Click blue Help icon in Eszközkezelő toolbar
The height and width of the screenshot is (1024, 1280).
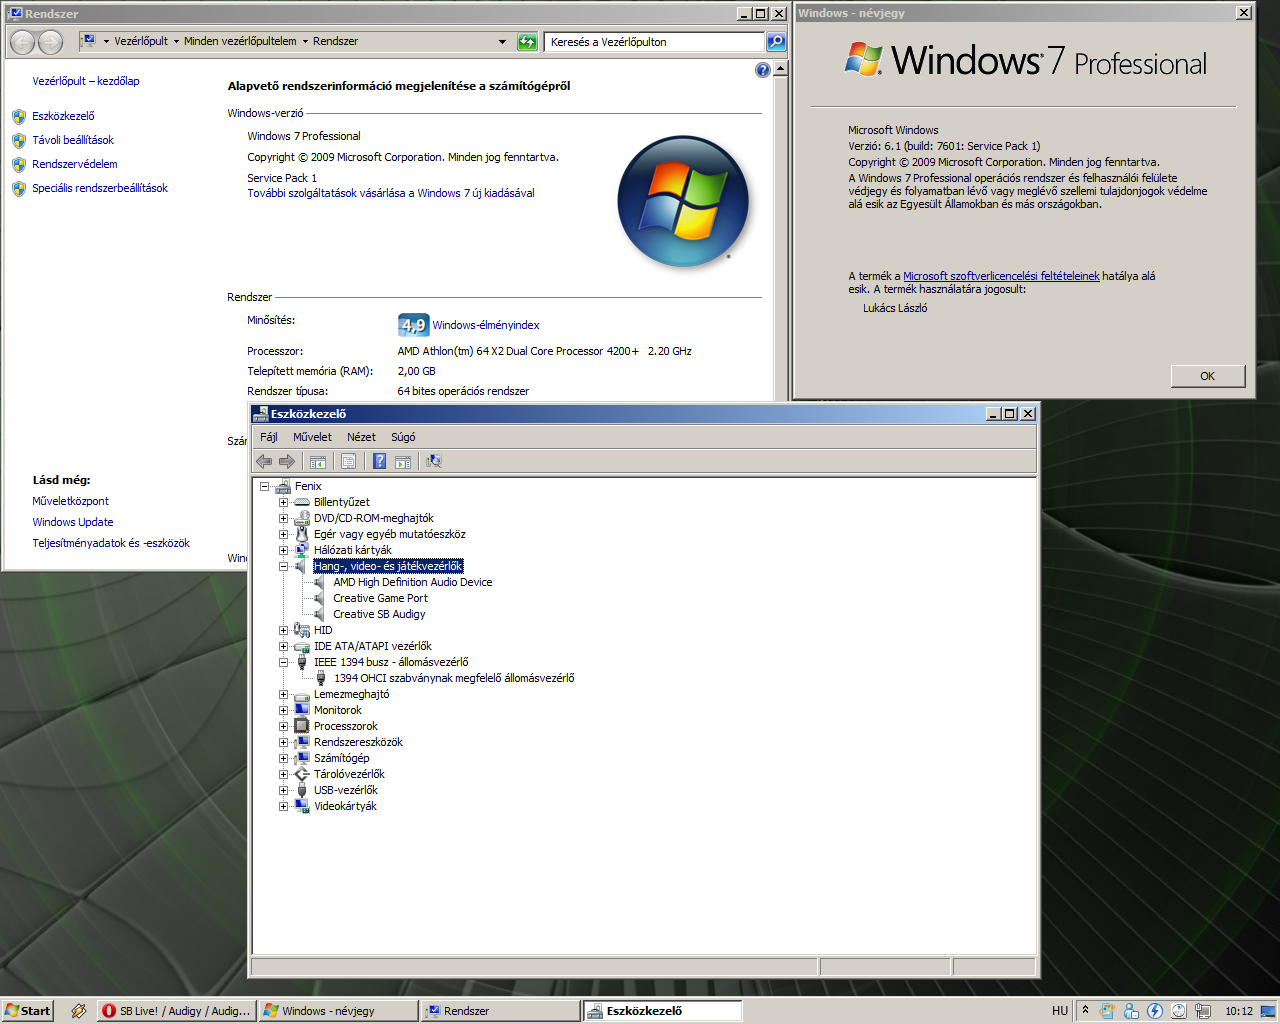[380, 461]
